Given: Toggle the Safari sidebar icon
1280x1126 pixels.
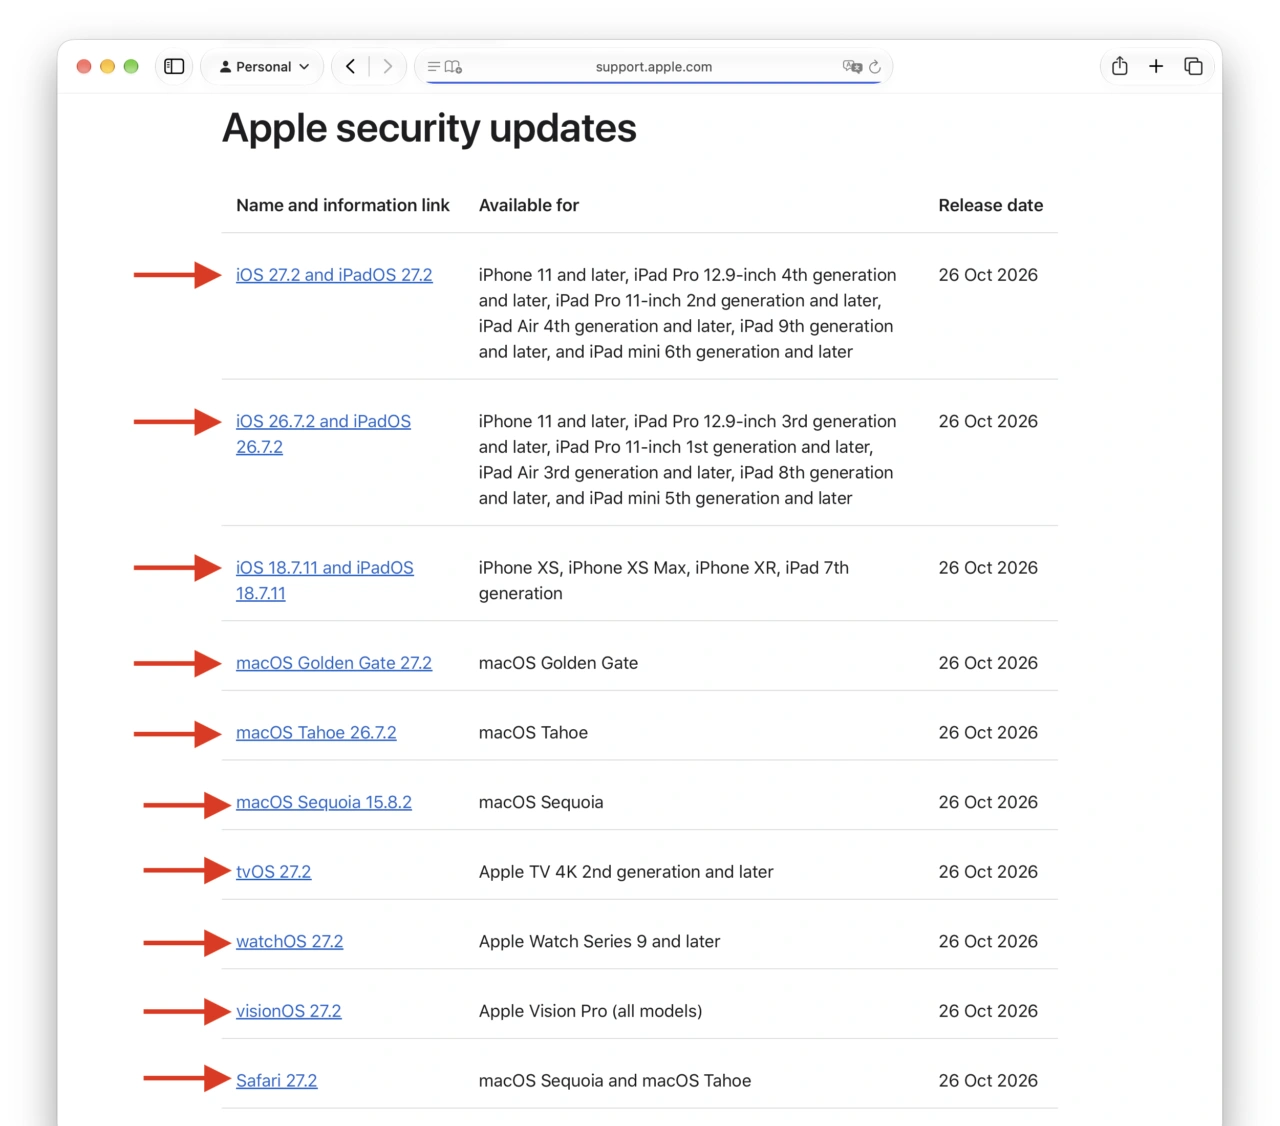Looking at the screenshot, I should (x=174, y=67).
